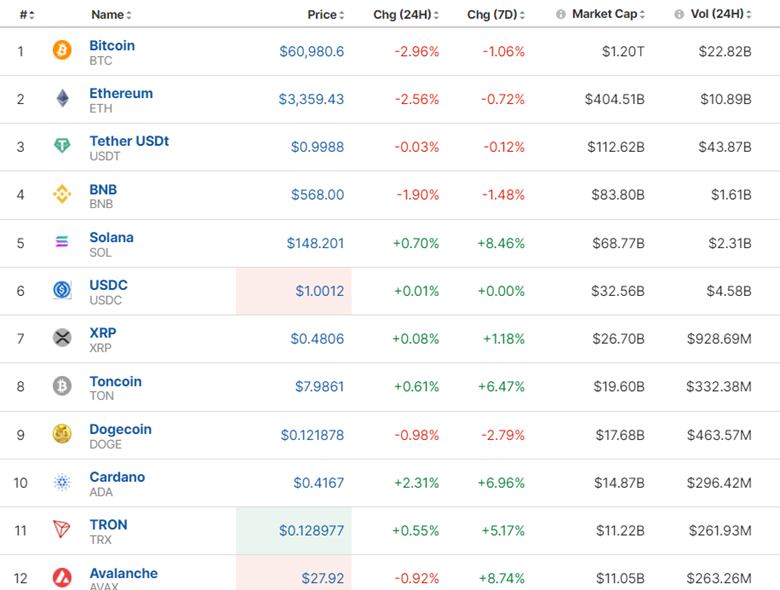Sort by Vol (24H) column header
Viewport: 780px width, 590px height.
point(721,14)
